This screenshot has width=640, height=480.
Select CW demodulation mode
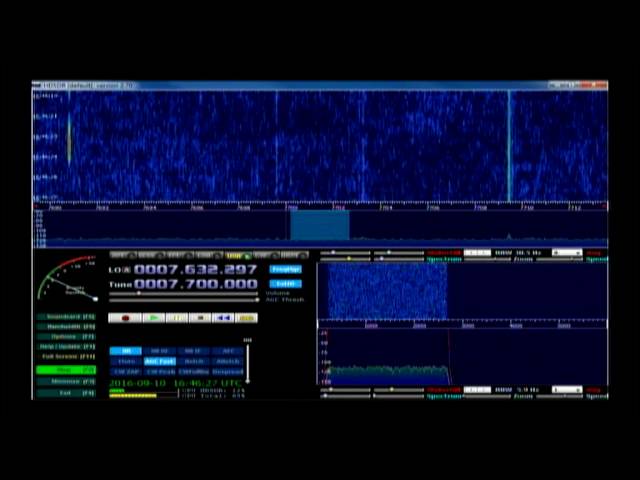coord(266,256)
